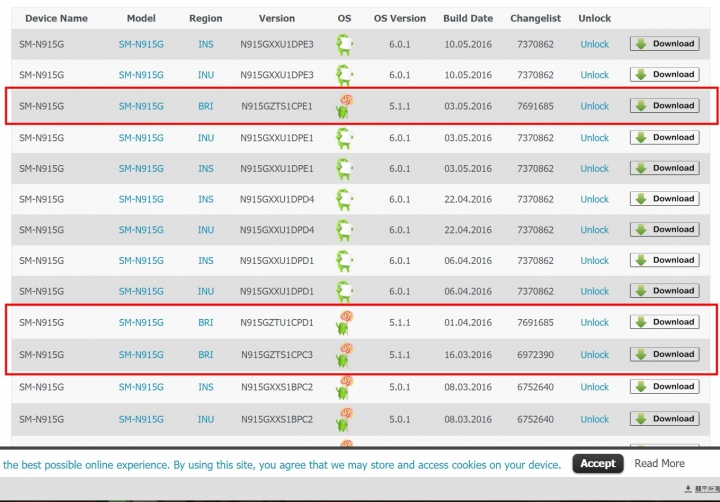Open INU region link in N915GXXU1DPE1 row
The width and height of the screenshot is (720, 502).
(x=206, y=138)
